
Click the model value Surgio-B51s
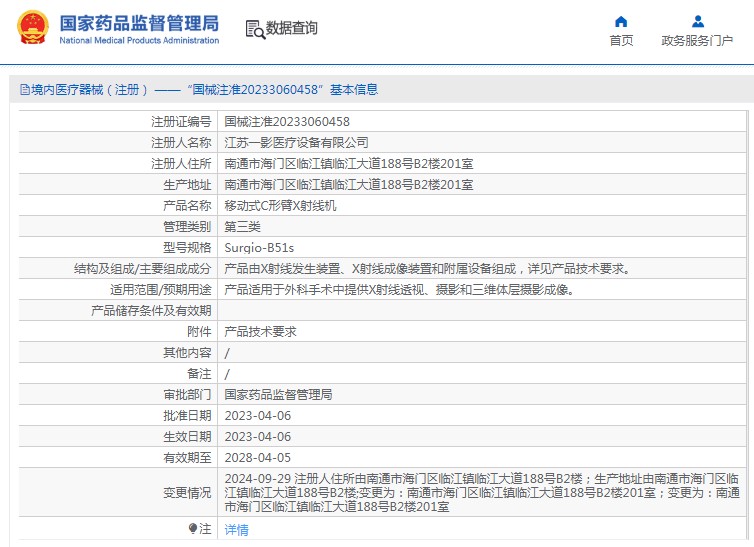point(258,247)
